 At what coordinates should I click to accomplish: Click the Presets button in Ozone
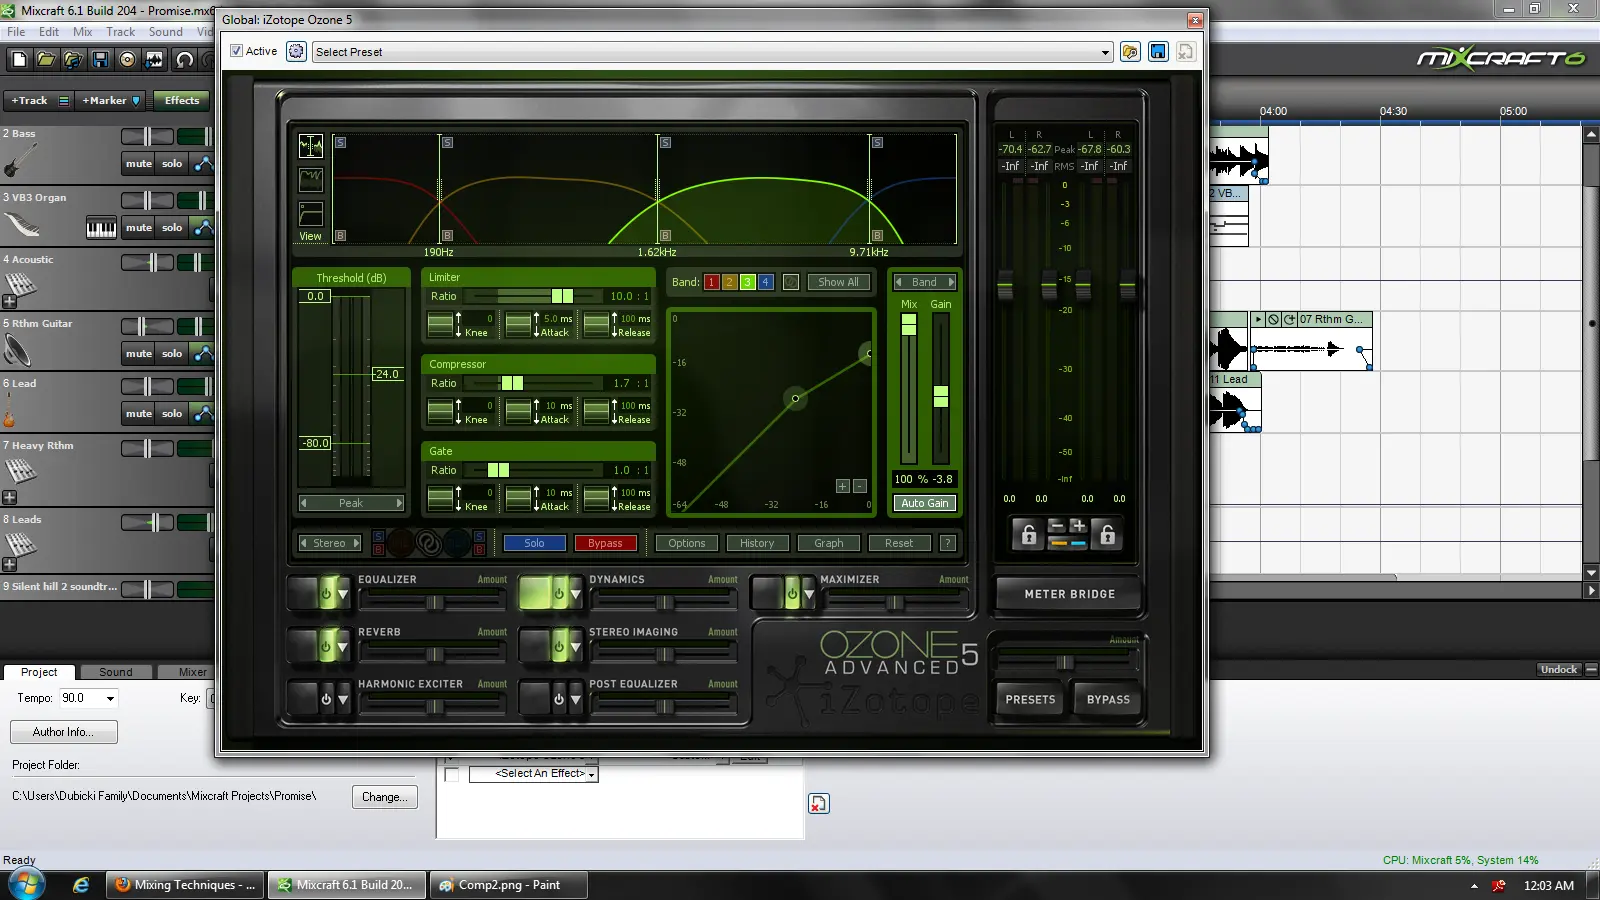[x=1030, y=700]
